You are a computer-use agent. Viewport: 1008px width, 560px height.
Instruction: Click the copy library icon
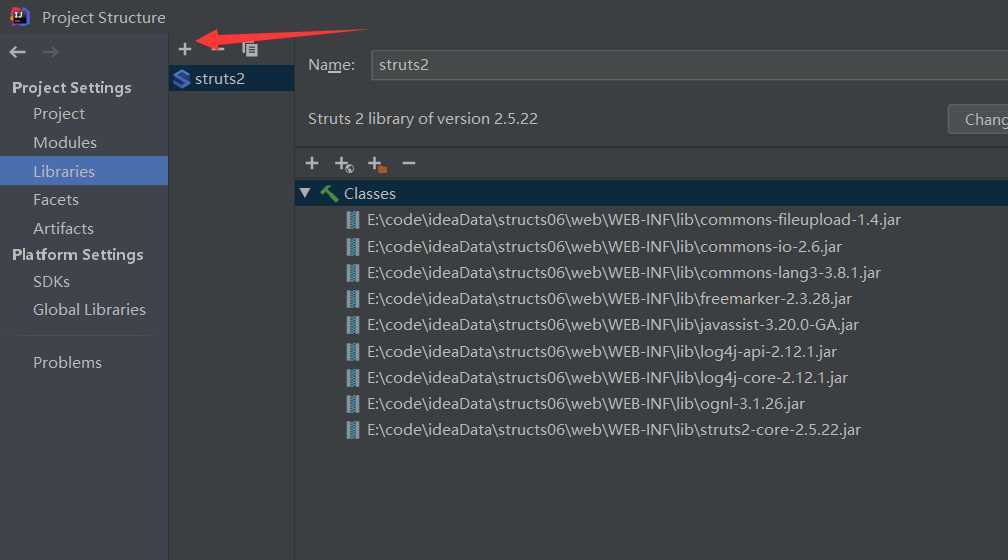(250, 49)
